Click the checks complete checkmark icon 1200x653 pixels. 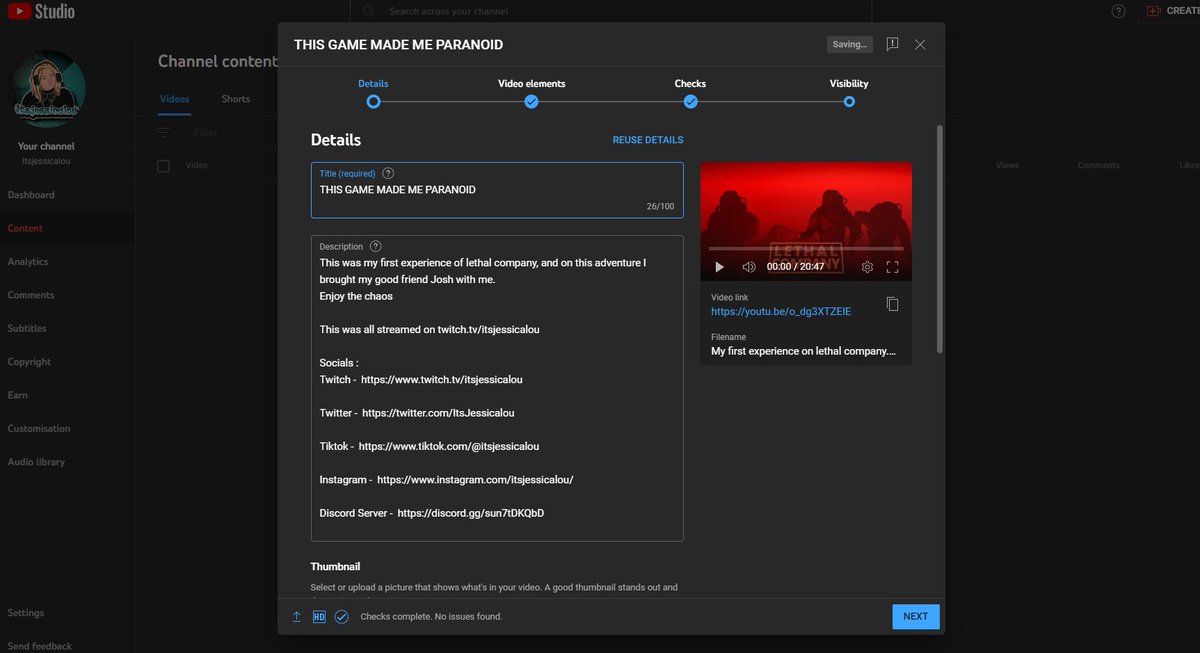click(x=341, y=617)
